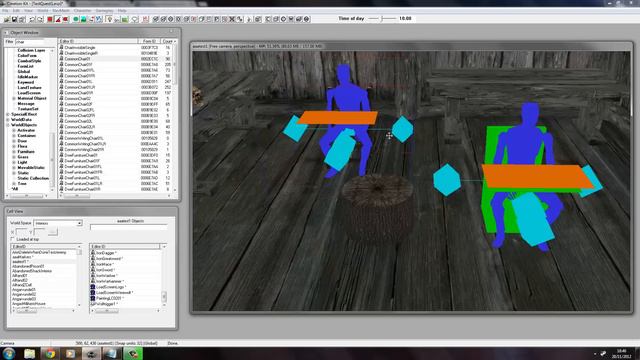
Task: Toggle the red triangle snap-to-angle icon
Action: click(x=58, y=19)
